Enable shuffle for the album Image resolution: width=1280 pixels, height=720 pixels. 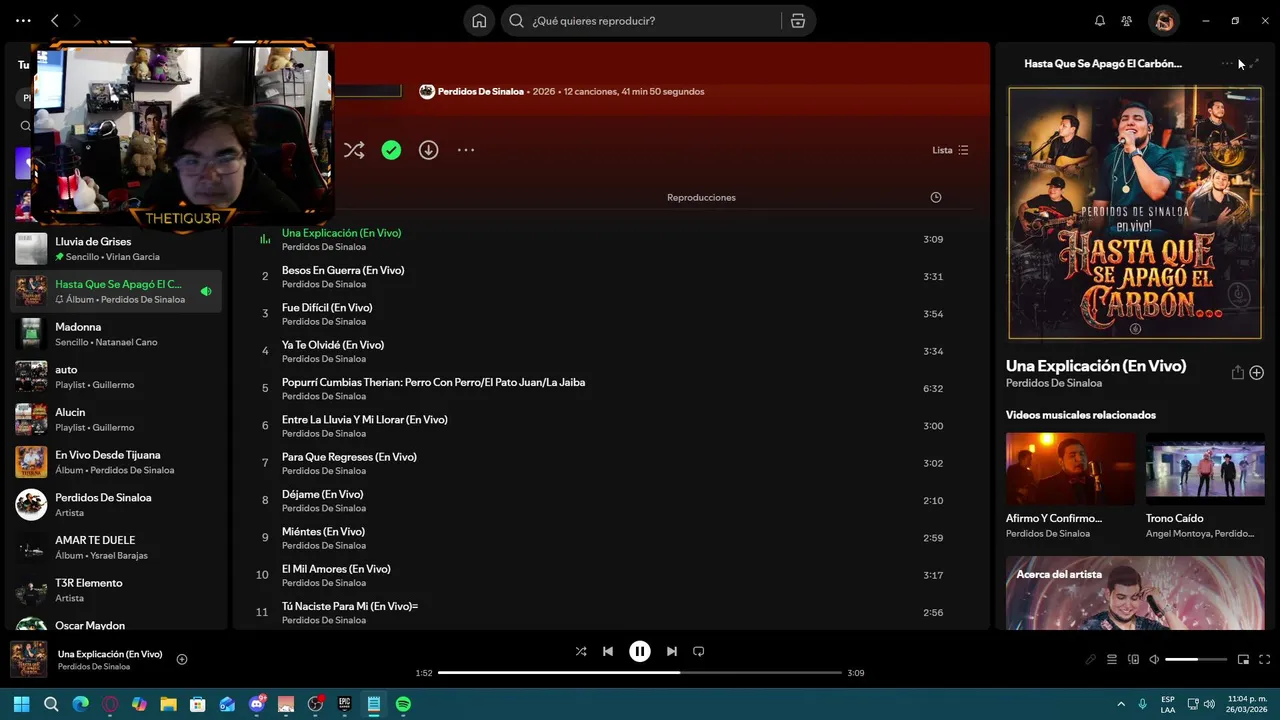(x=354, y=150)
